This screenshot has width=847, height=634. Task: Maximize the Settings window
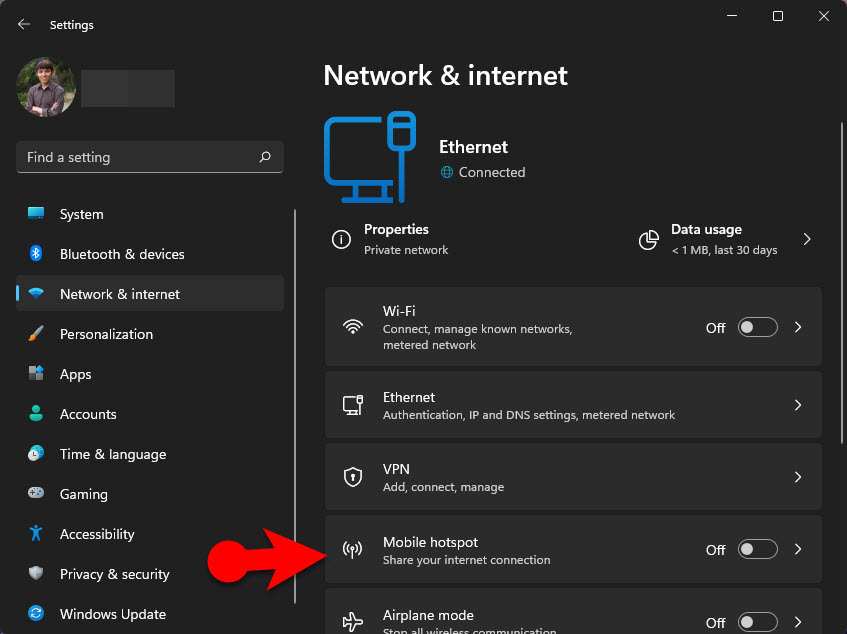[778, 16]
